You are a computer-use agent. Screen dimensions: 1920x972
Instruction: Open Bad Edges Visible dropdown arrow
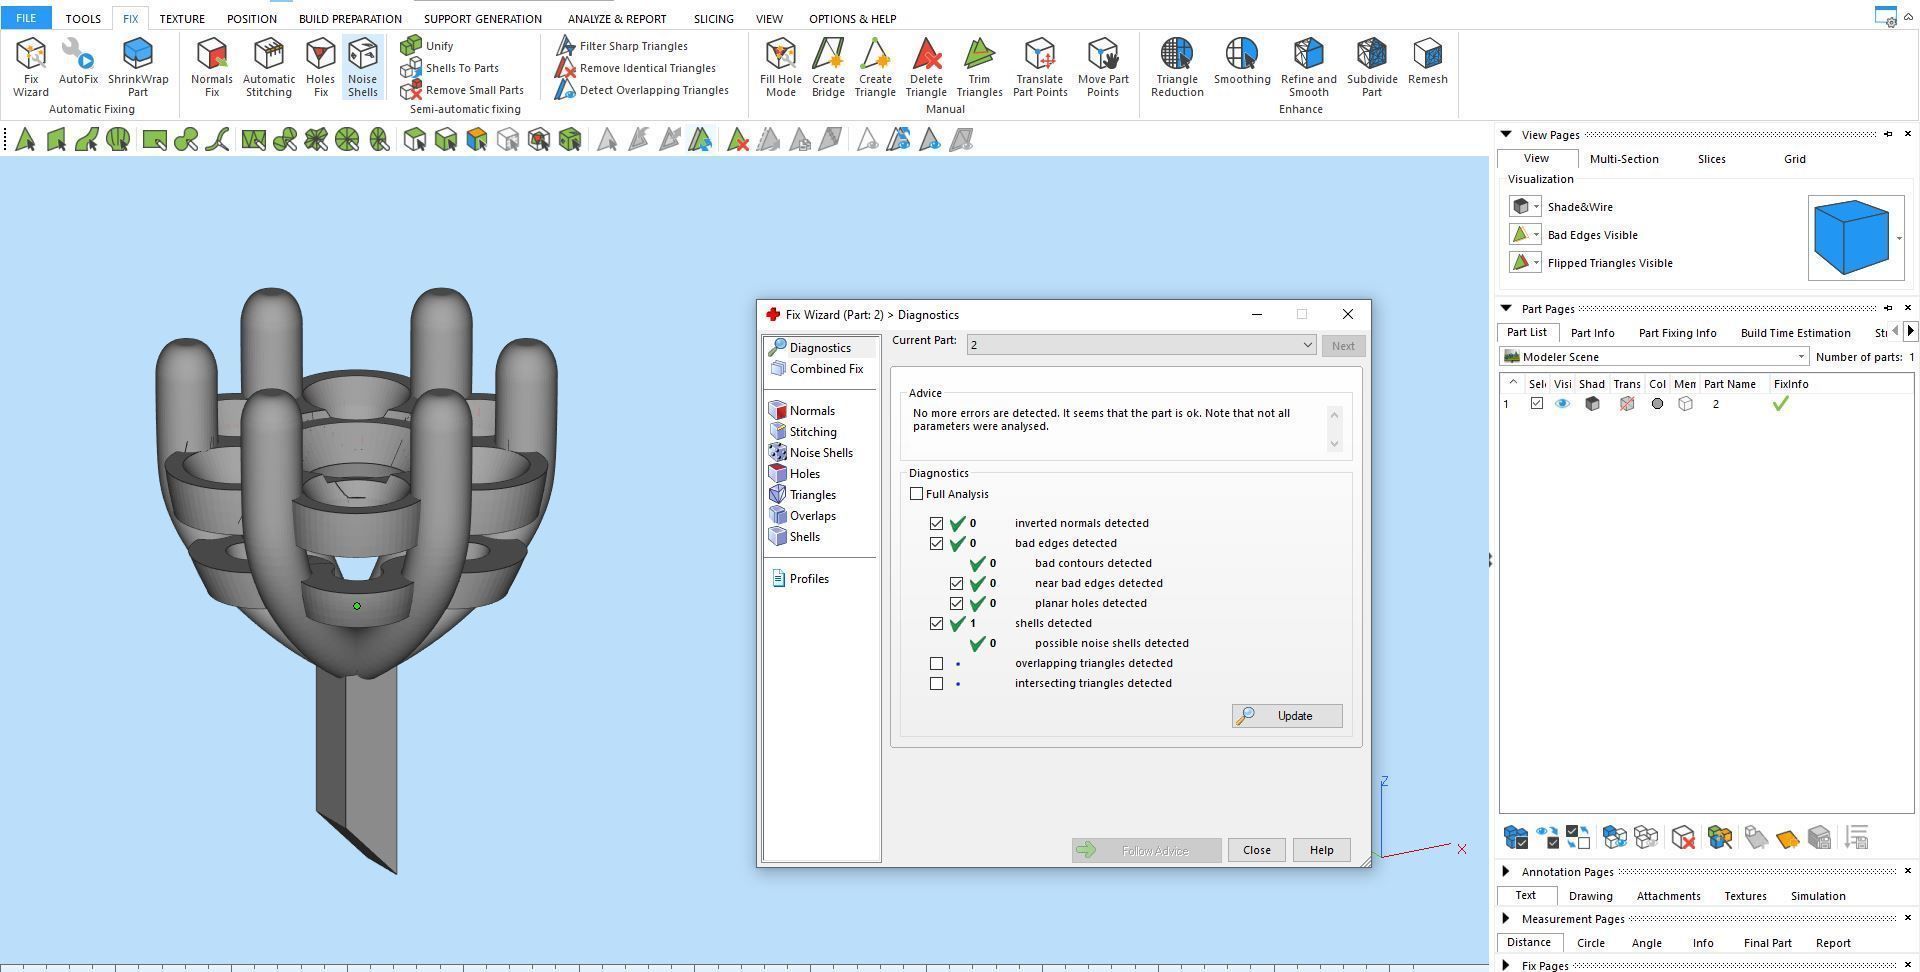(x=1536, y=235)
